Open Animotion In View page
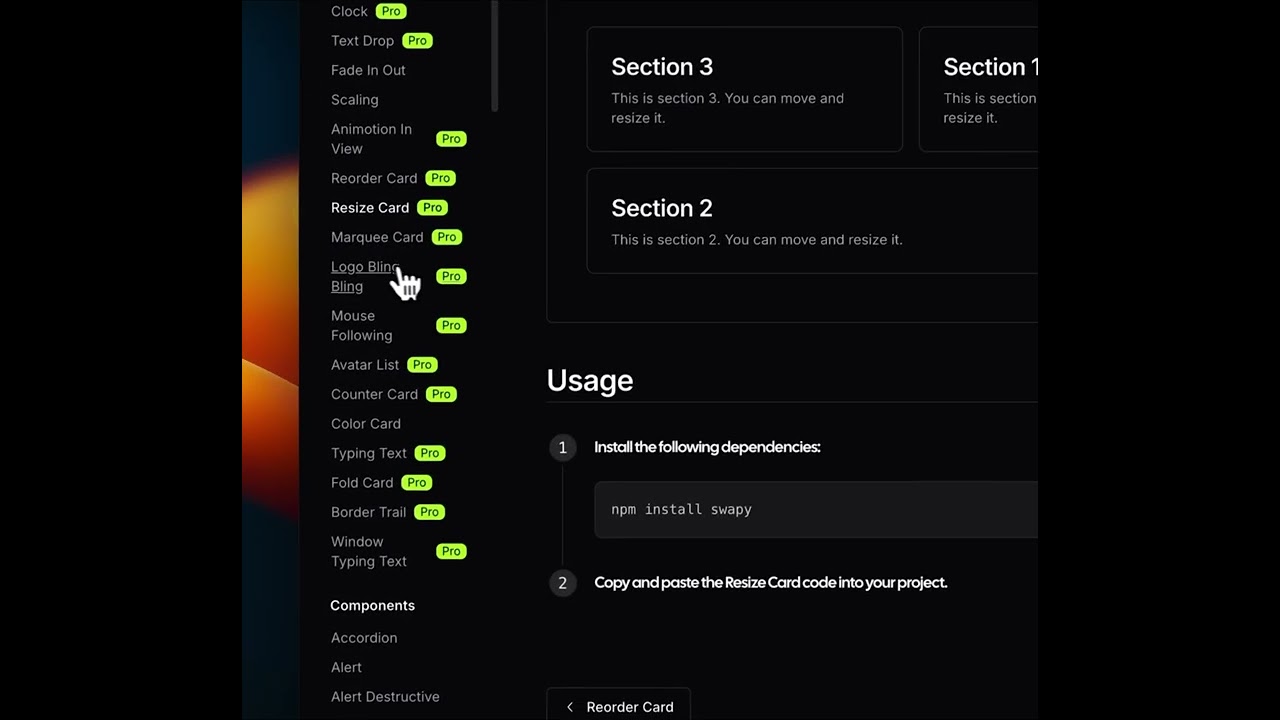This screenshot has height=720, width=1280. click(x=371, y=139)
